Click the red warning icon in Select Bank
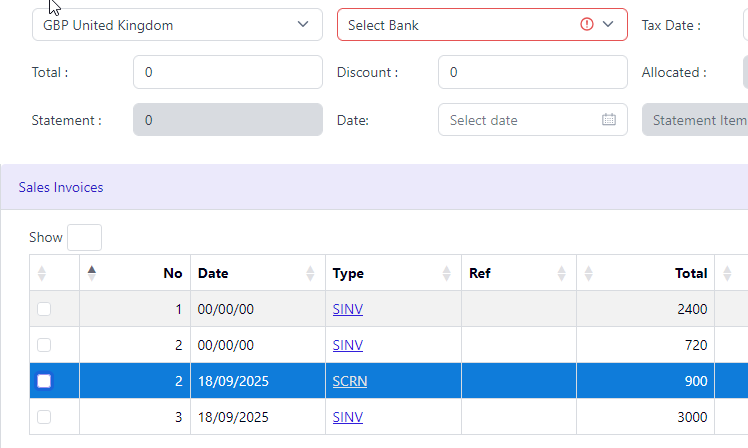748x448 pixels. [x=587, y=24]
